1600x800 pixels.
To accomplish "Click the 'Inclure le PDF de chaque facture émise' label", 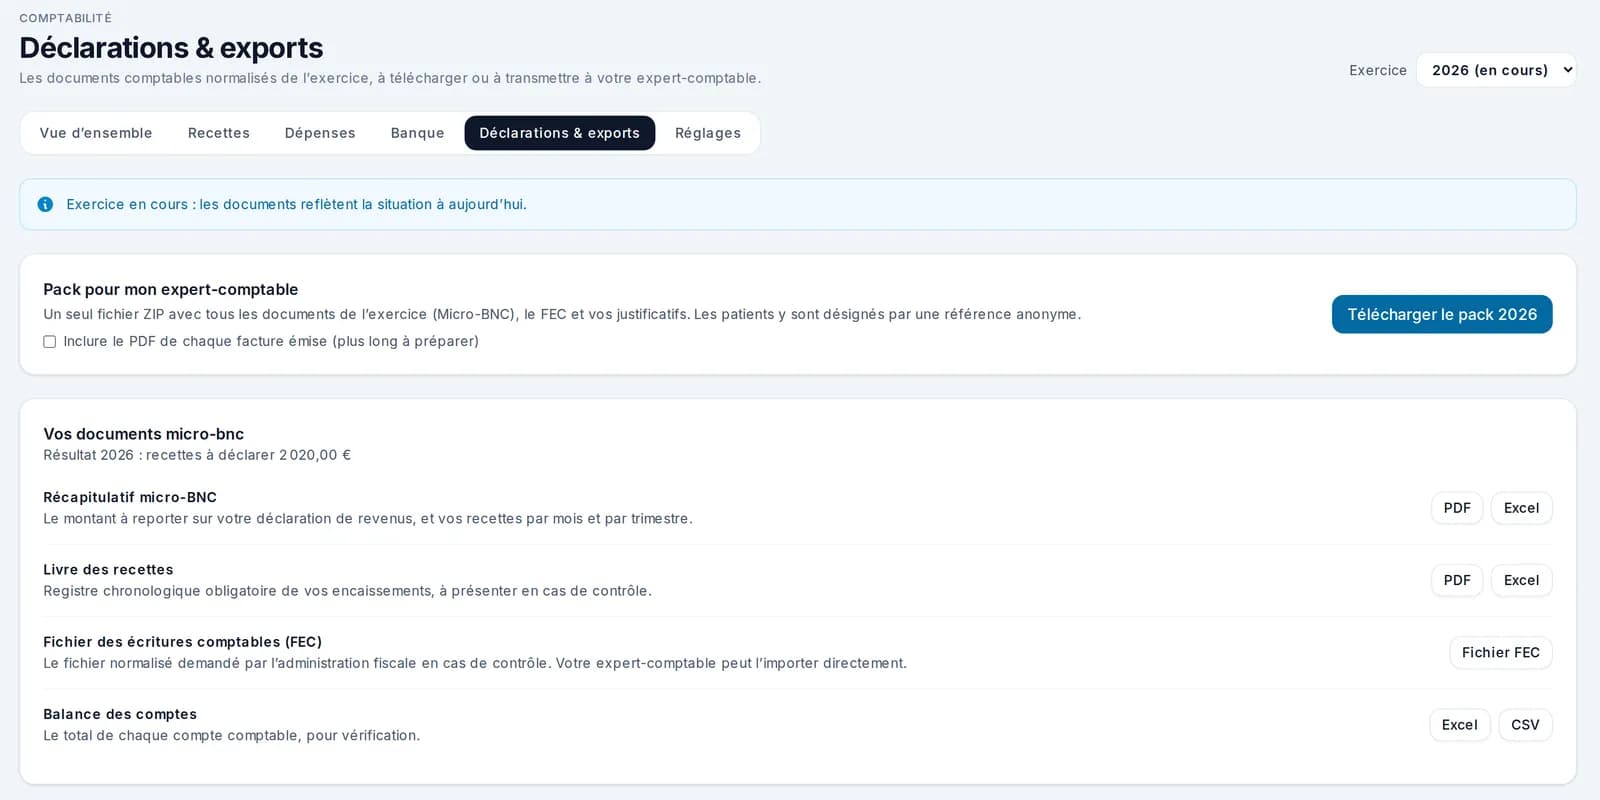I will [x=271, y=341].
